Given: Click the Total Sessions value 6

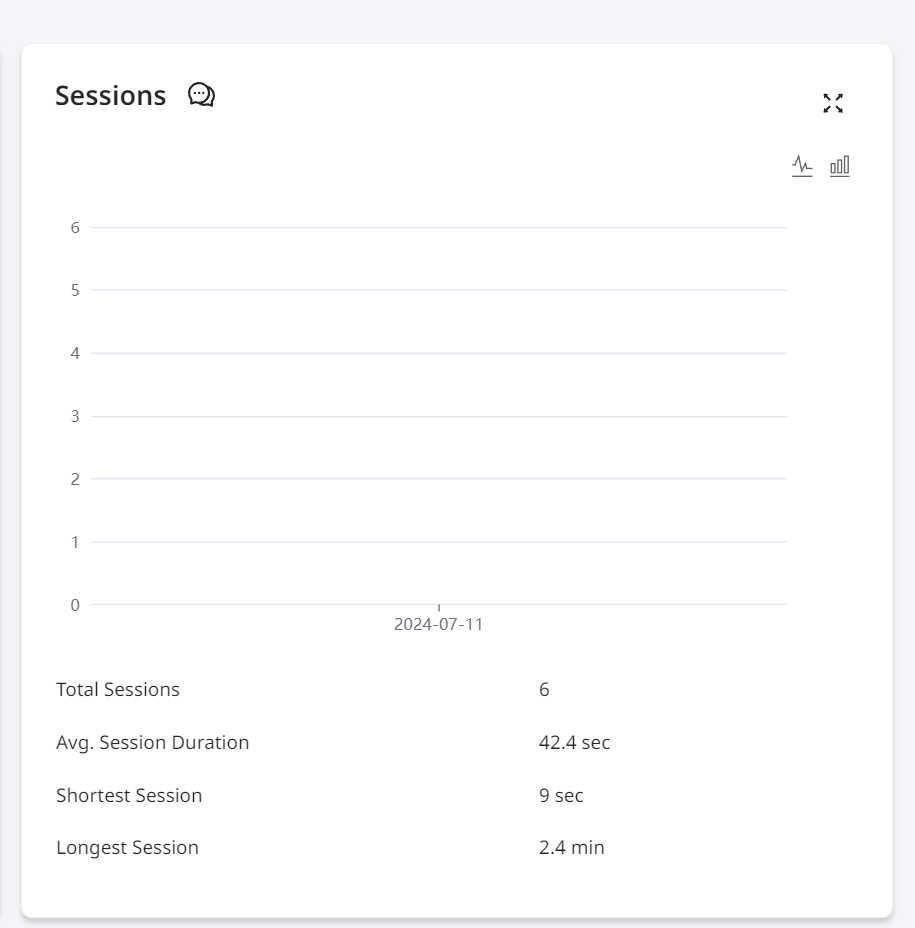Looking at the screenshot, I should [x=544, y=689].
